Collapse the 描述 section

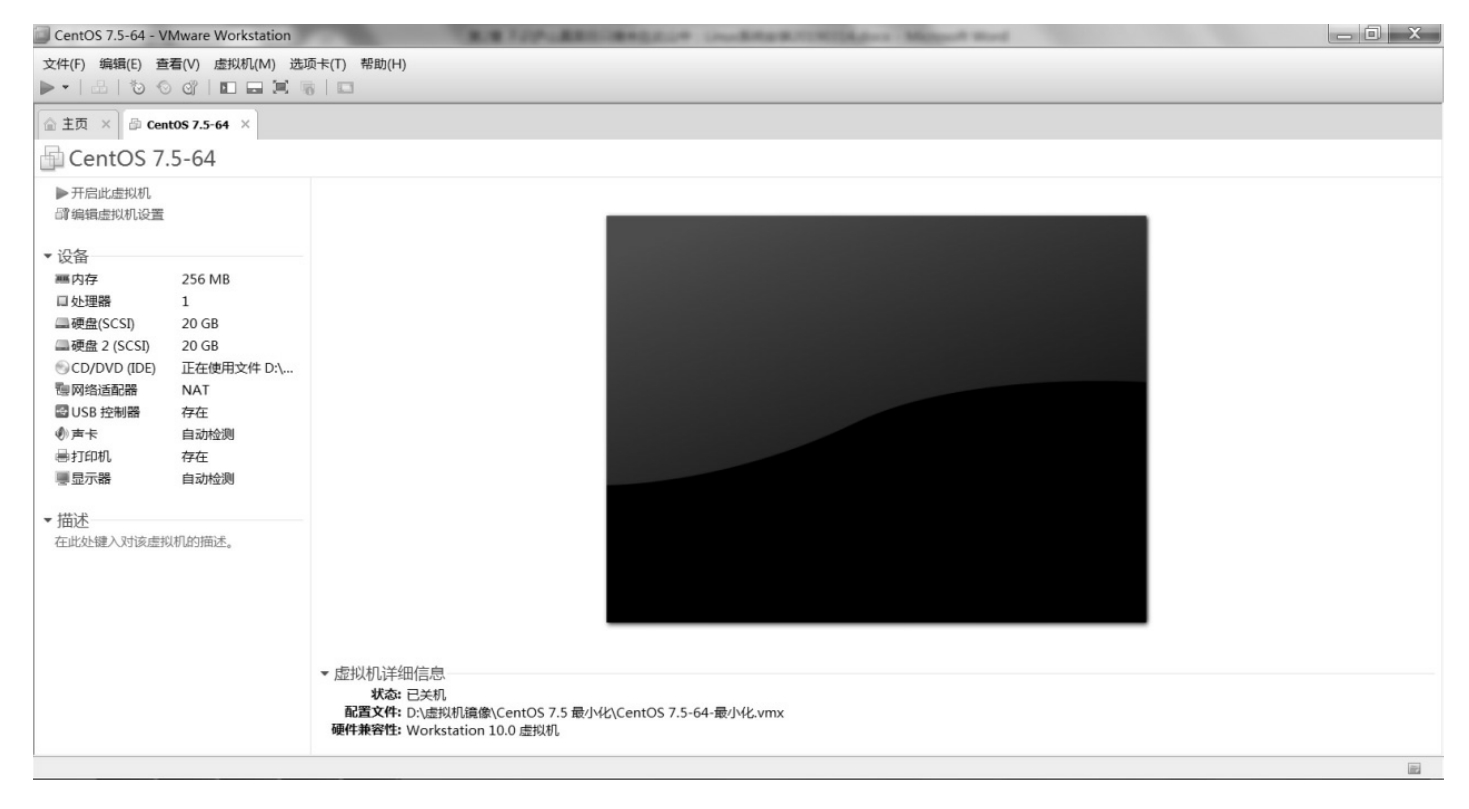[48, 521]
